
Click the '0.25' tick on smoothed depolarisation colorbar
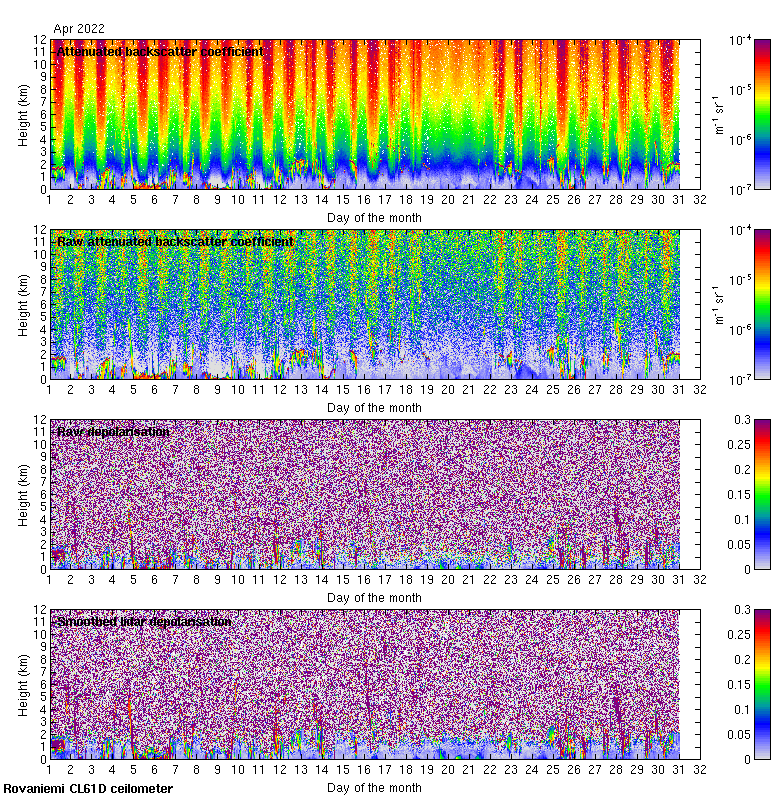coord(739,635)
